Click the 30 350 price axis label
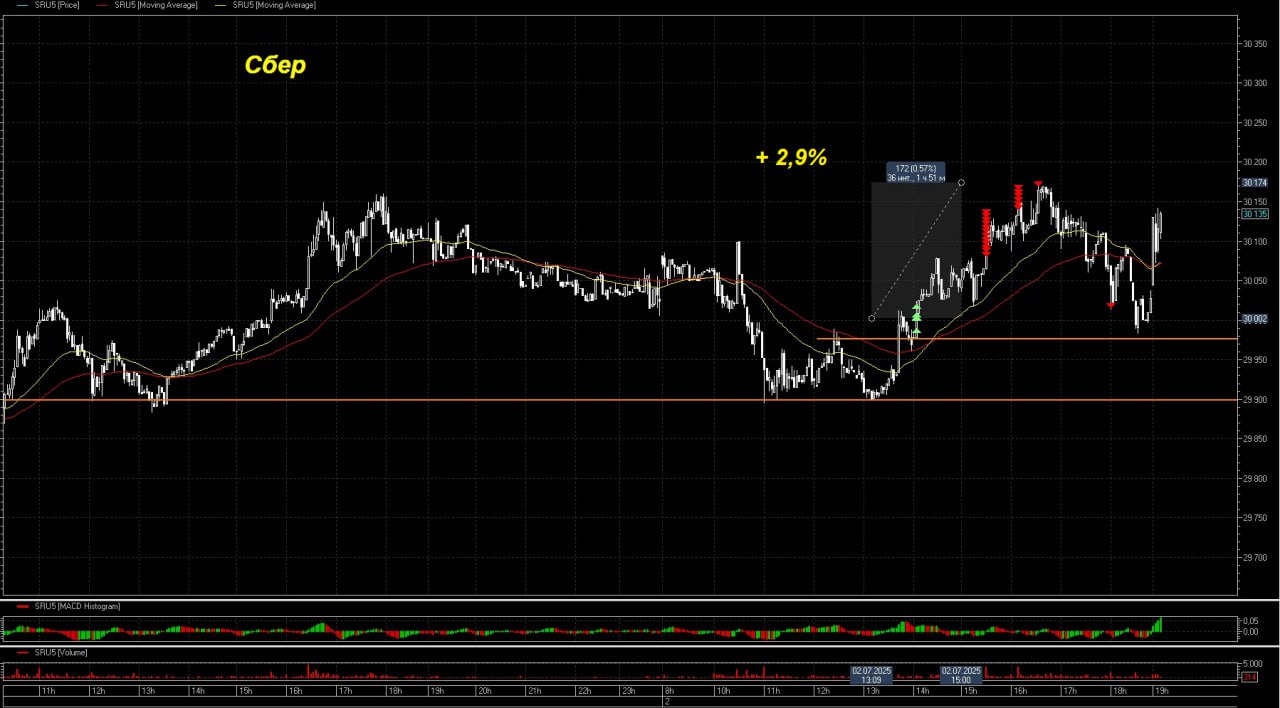 click(x=1256, y=44)
